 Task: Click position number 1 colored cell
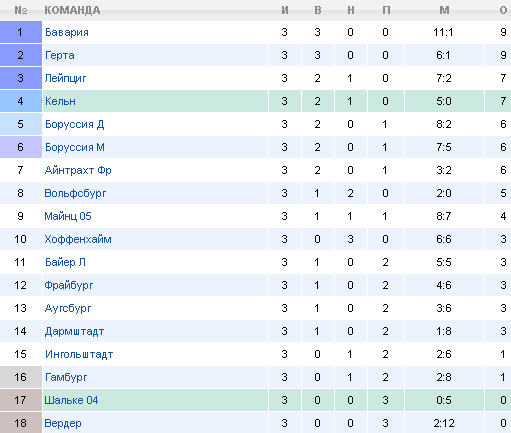pyautogui.click(x=21, y=32)
